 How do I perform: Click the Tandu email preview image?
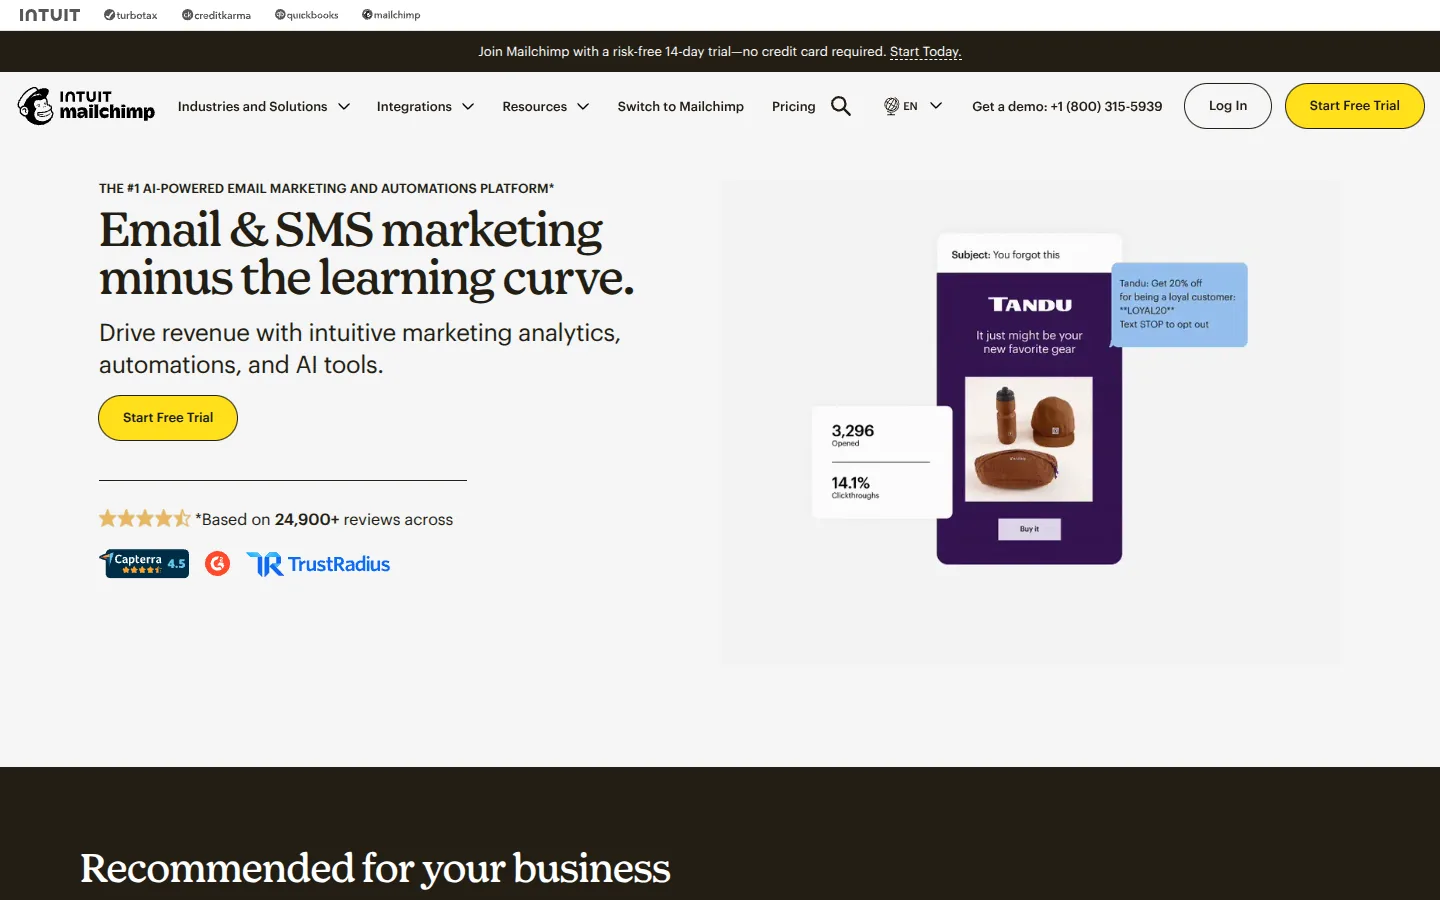1029,399
